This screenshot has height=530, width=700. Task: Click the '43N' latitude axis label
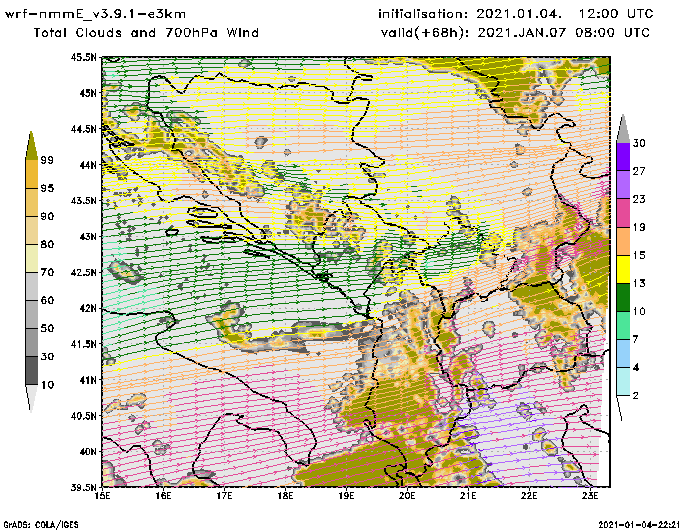[x=88, y=236]
